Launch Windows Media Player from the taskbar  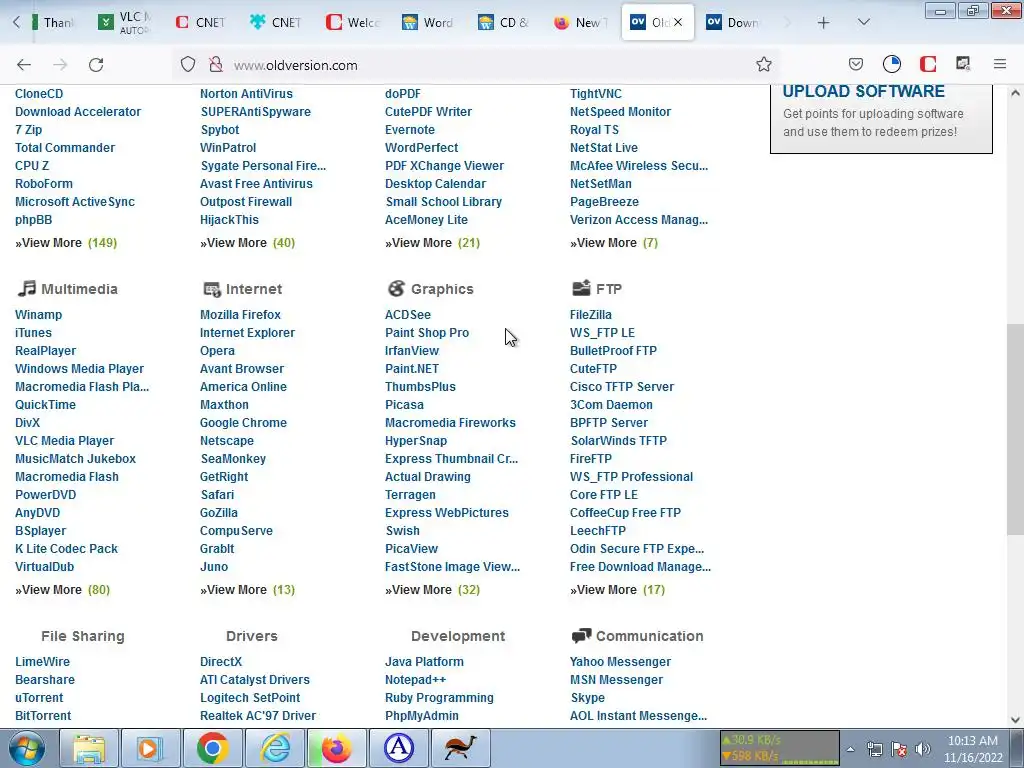151,748
